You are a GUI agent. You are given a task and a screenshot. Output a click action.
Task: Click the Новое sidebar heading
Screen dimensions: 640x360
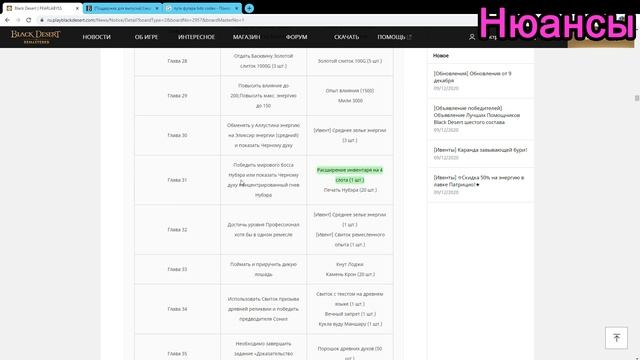[x=441, y=56]
